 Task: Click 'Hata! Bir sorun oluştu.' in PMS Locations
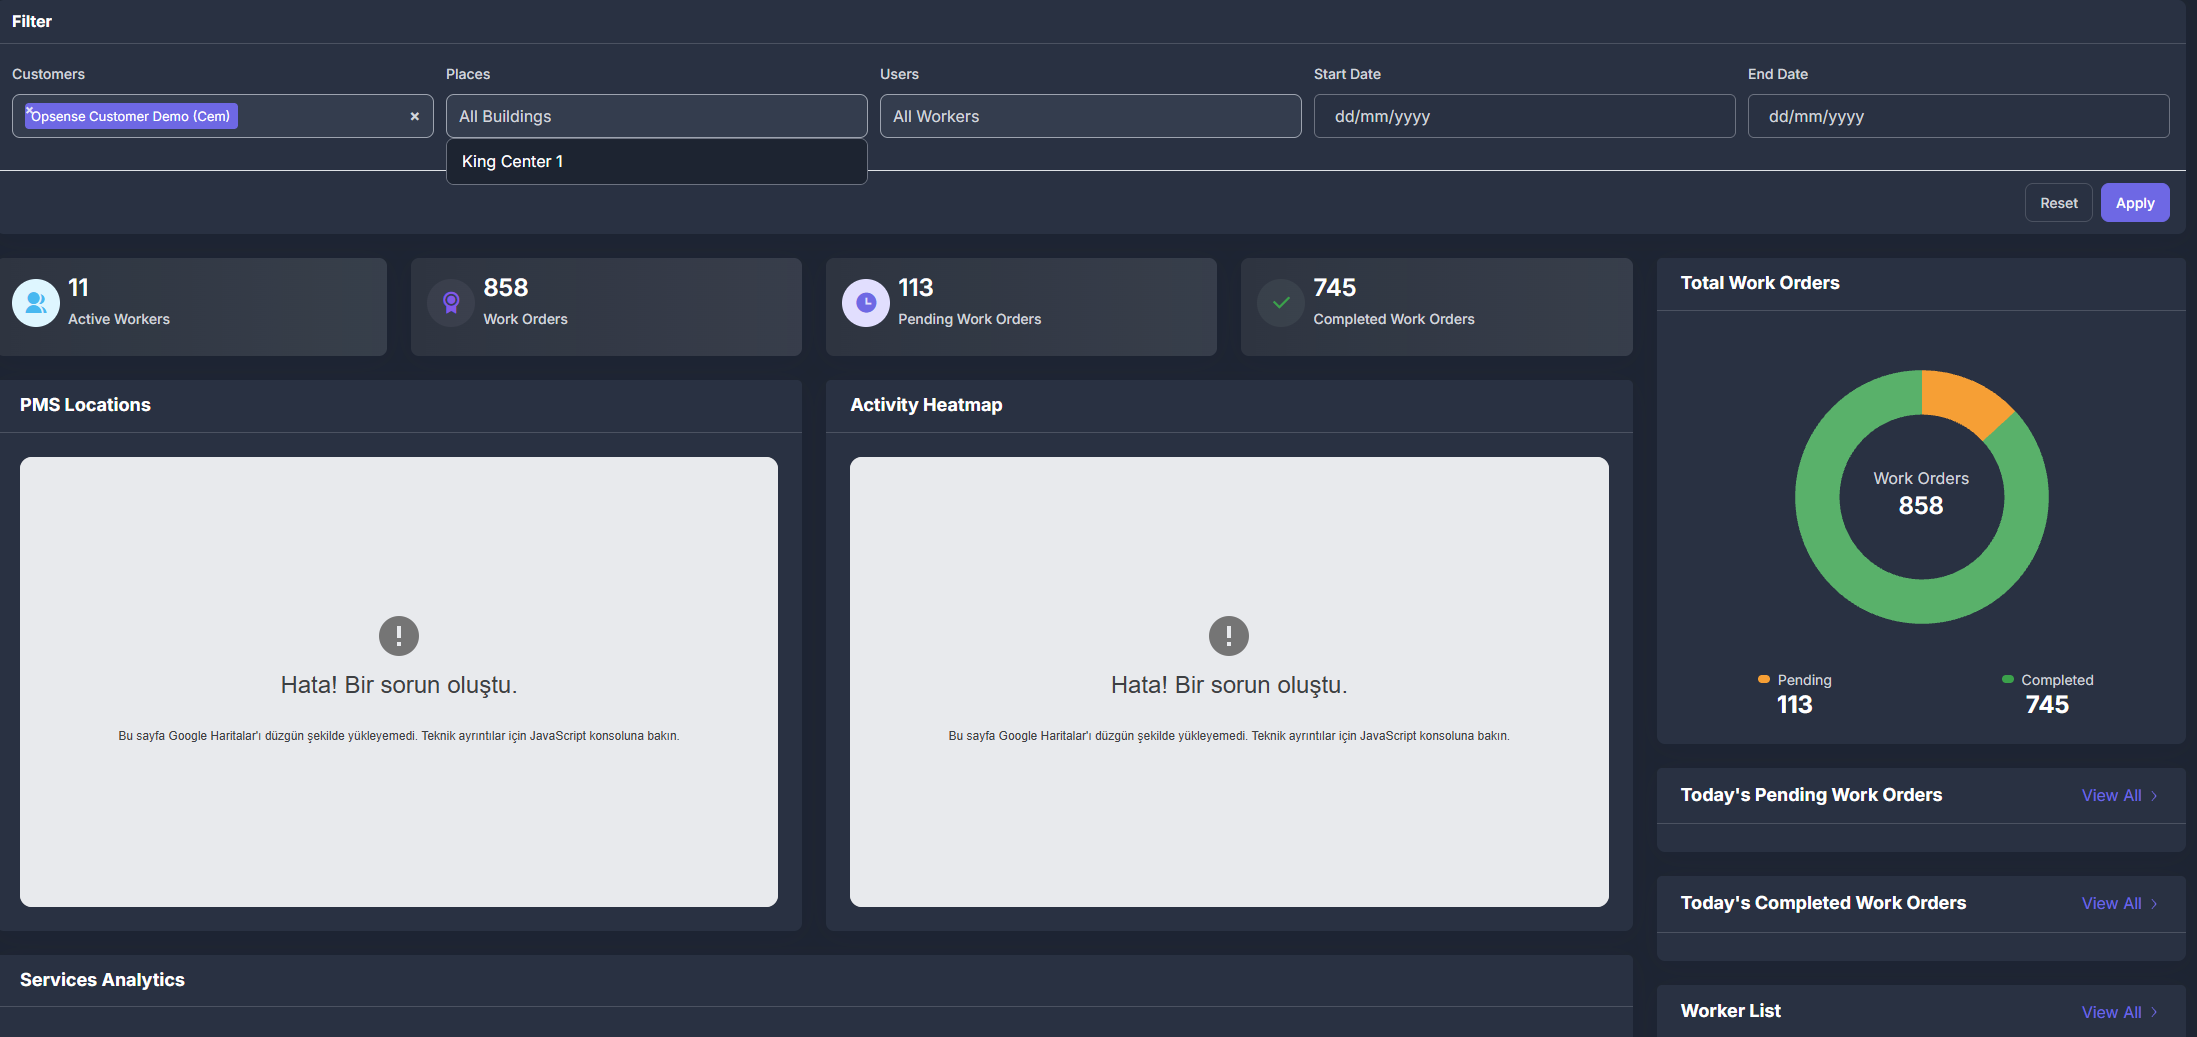[x=399, y=685]
